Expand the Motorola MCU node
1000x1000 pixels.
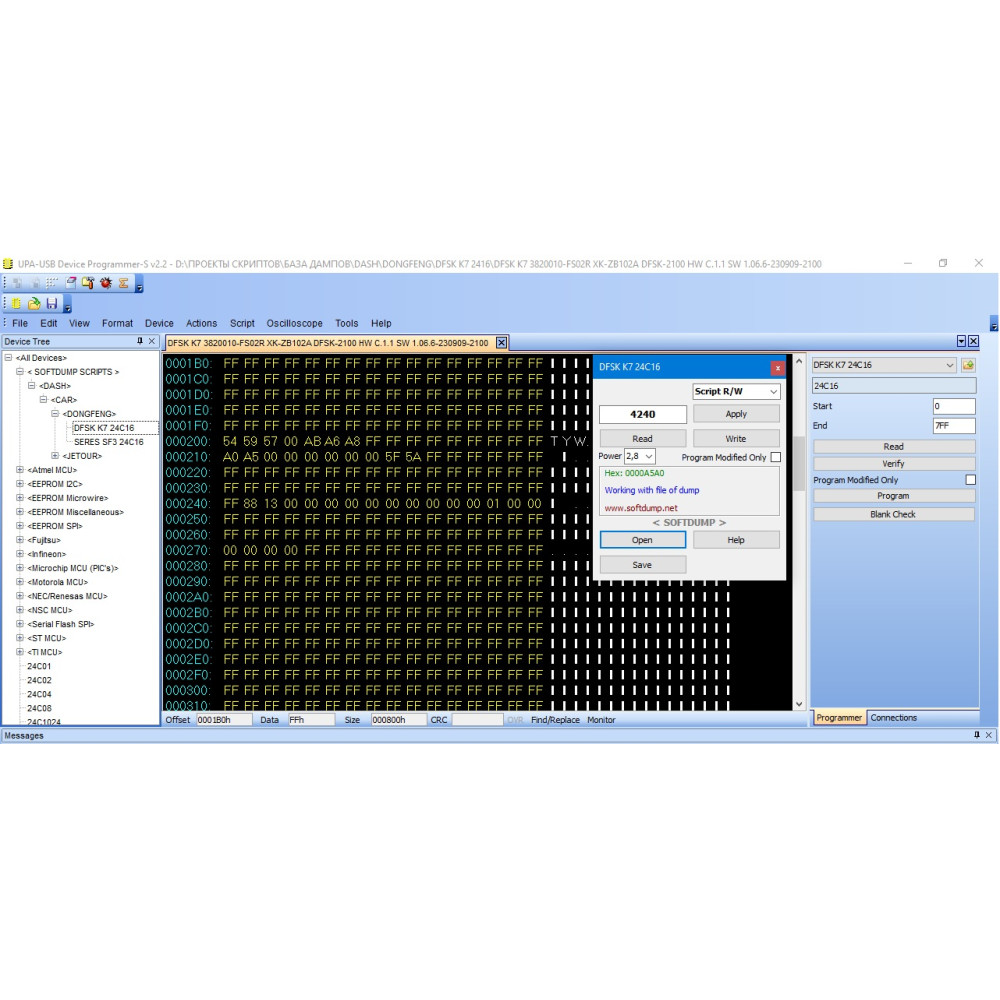20,582
